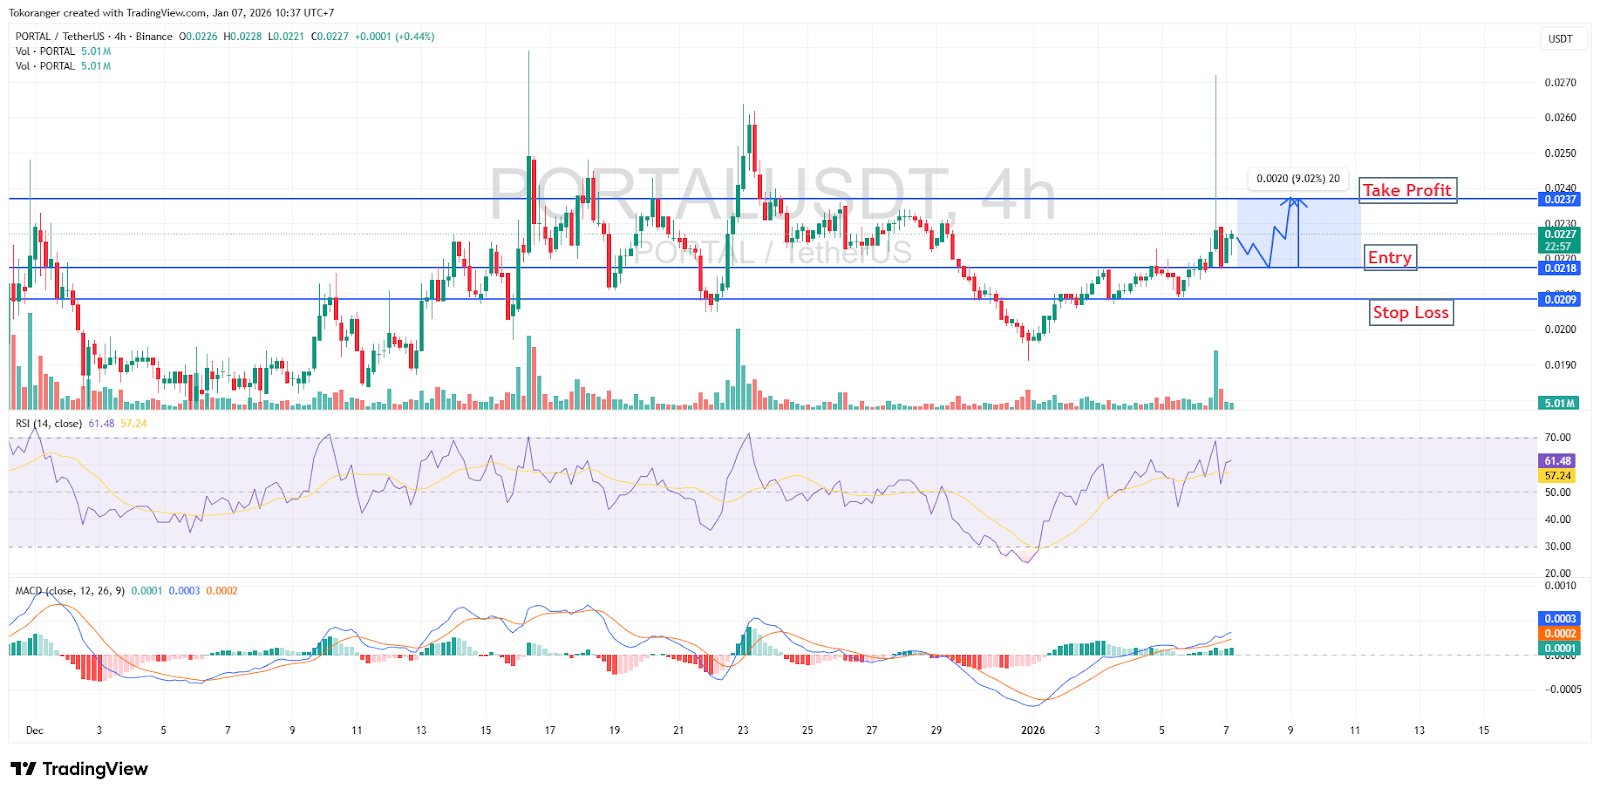The height and width of the screenshot is (795, 1600).
Task: Open the MACD (close, 12, 26, 9) legend
Action: point(70,591)
